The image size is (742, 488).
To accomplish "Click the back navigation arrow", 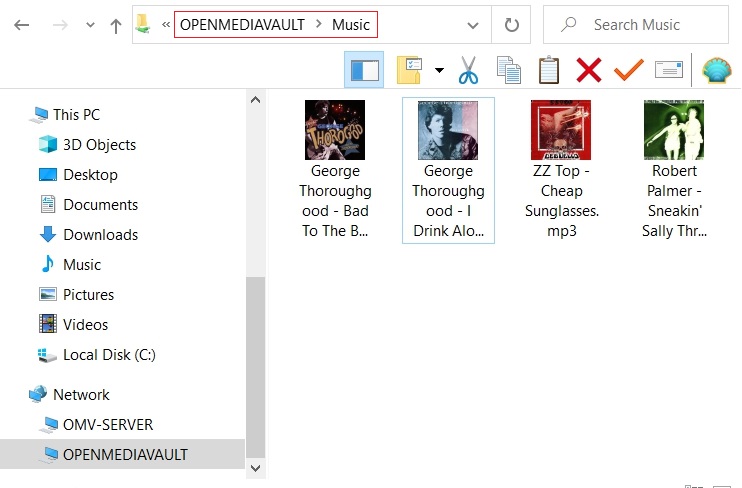I will pyautogui.click(x=21, y=25).
